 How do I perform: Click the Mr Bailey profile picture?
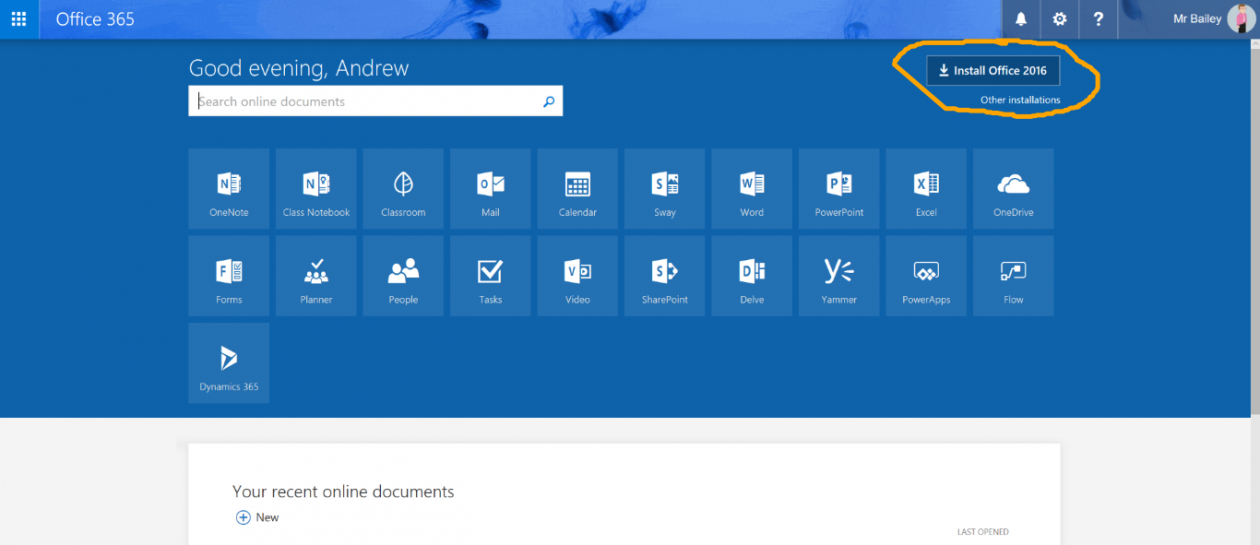(1240, 19)
